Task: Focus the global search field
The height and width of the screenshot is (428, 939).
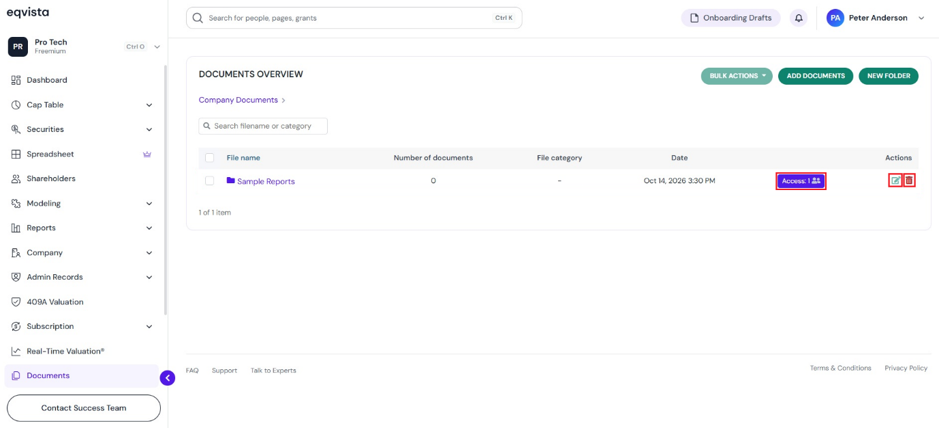Action: click(x=354, y=18)
